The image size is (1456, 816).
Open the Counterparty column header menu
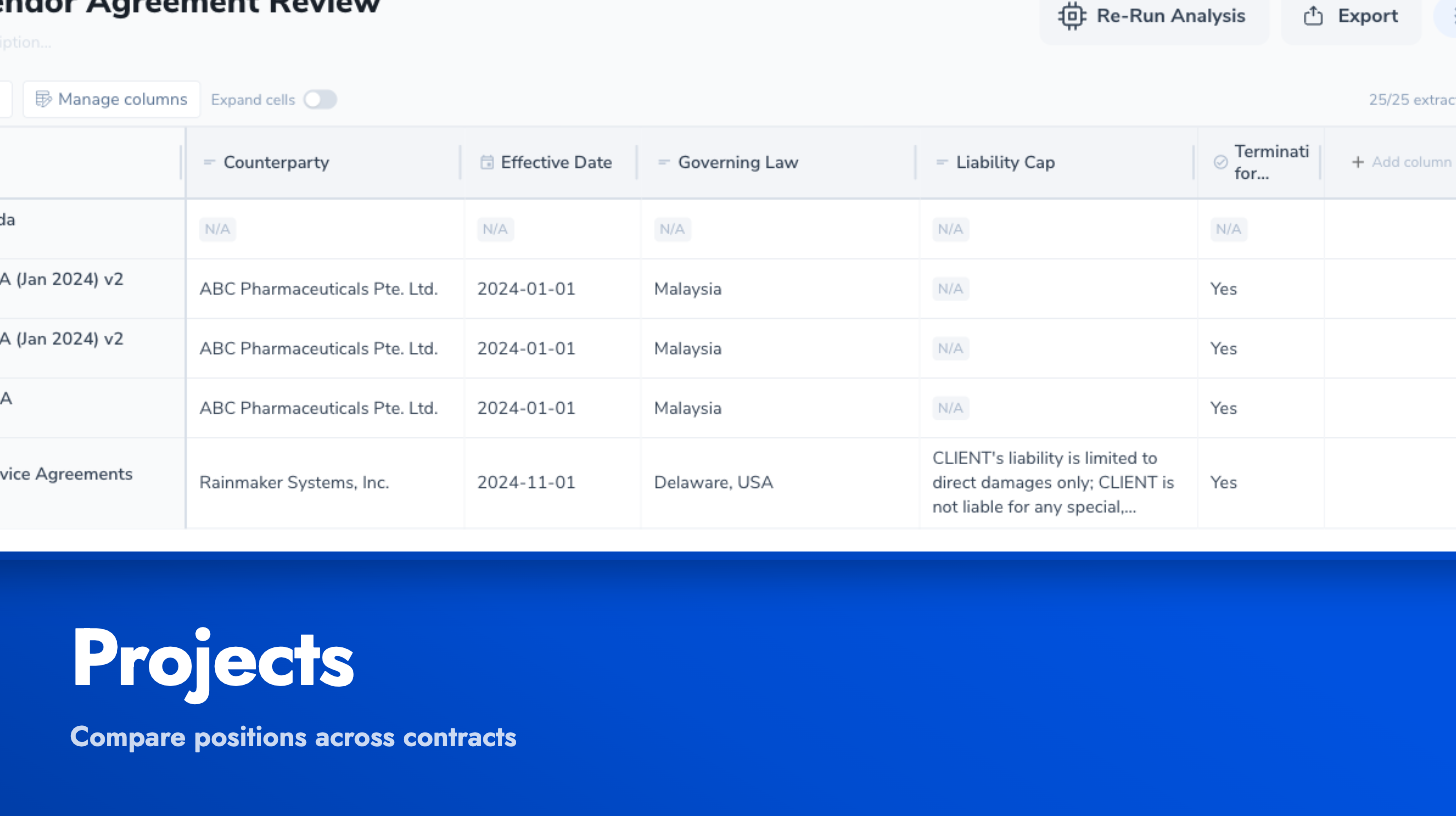(x=276, y=162)
